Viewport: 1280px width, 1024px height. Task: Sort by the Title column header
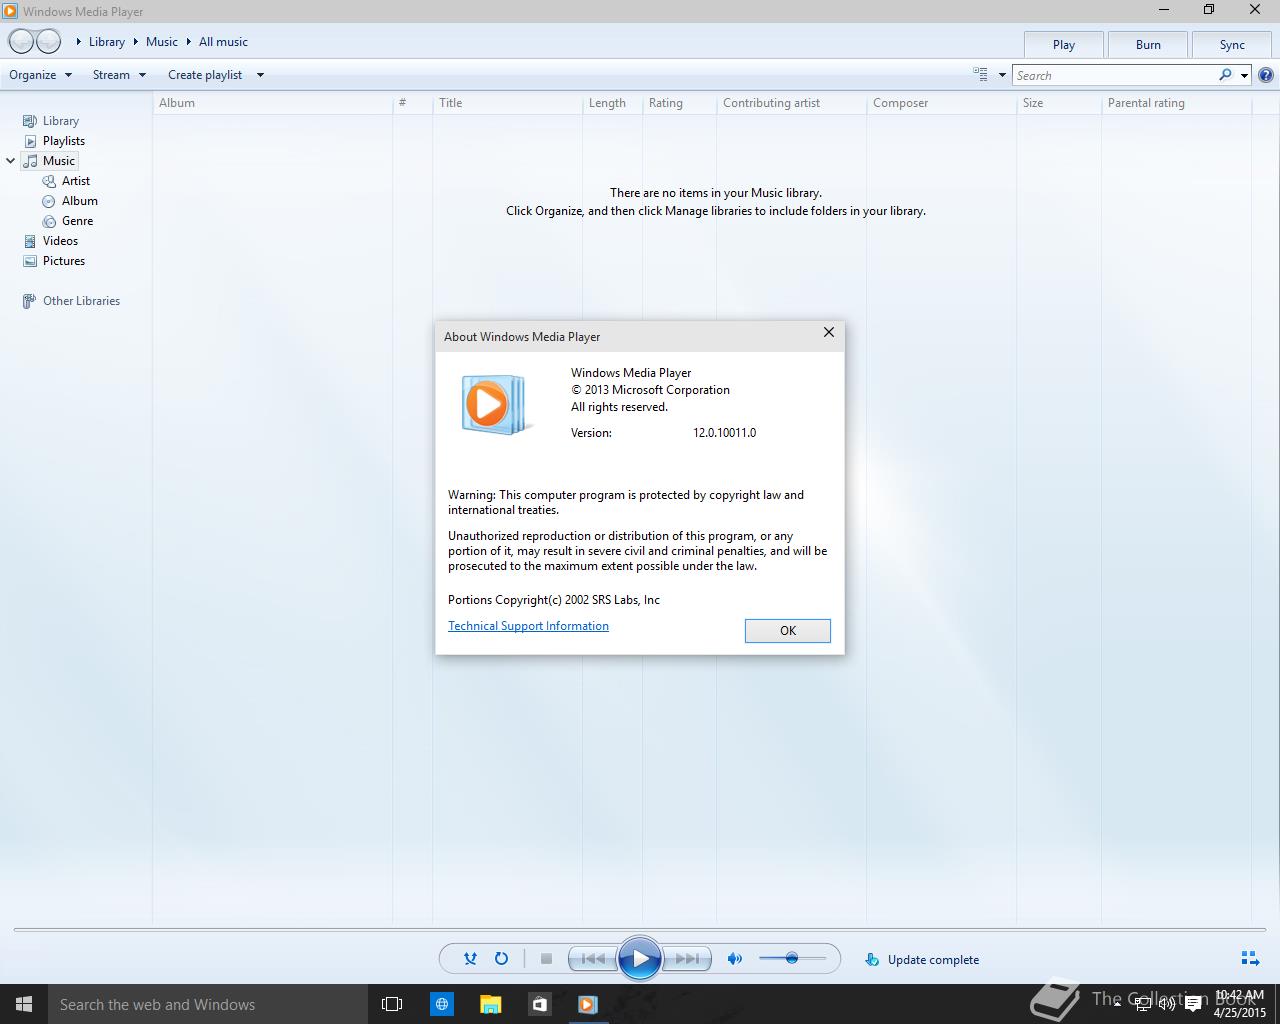507,103
